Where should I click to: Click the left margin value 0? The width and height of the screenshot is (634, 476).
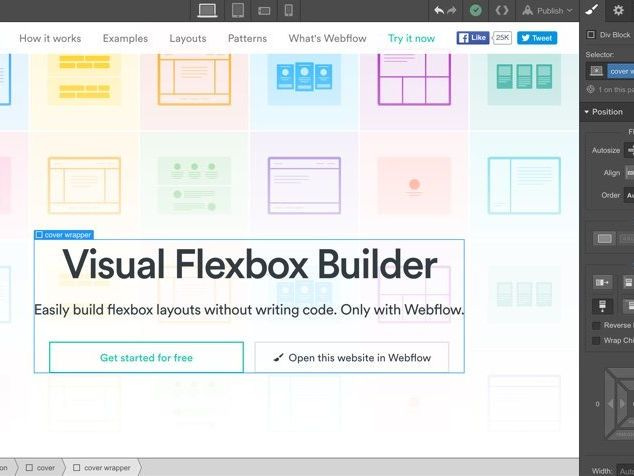point(597,404)
